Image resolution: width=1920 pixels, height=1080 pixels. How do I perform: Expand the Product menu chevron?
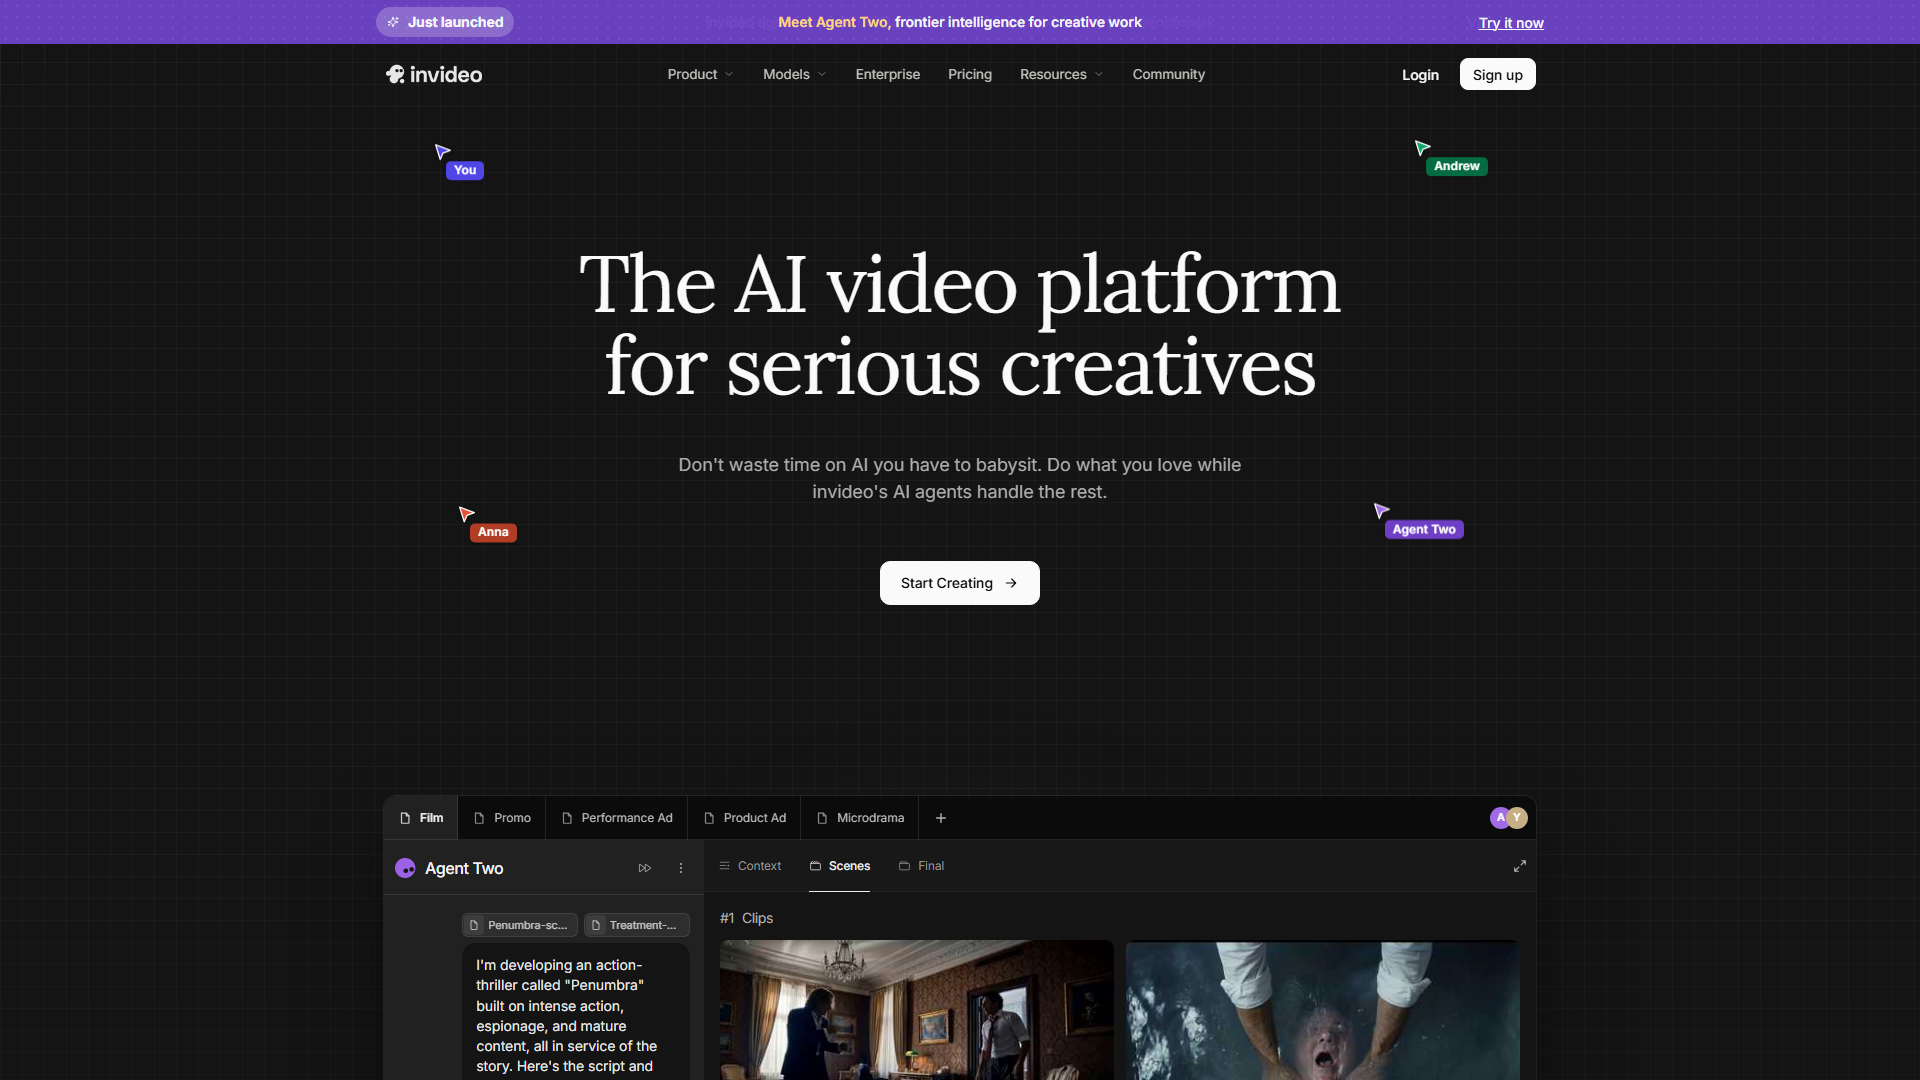[729, 75]
